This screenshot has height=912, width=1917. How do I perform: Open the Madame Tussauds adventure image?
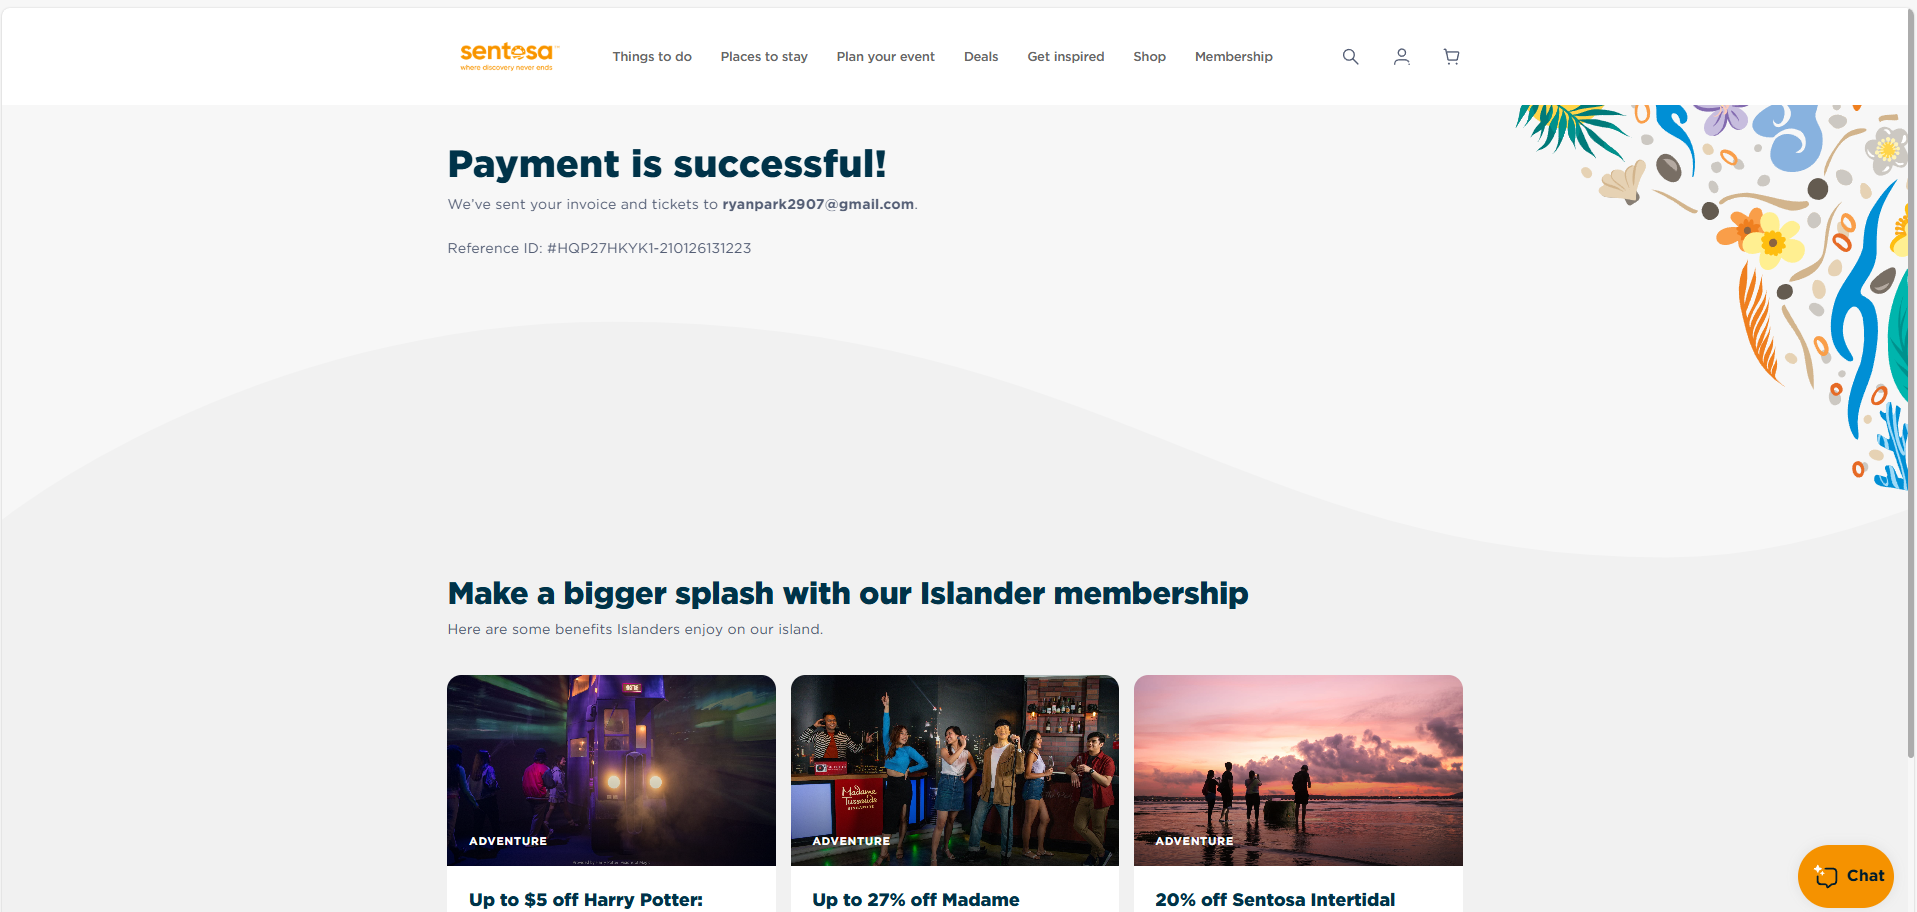(954, 770)
